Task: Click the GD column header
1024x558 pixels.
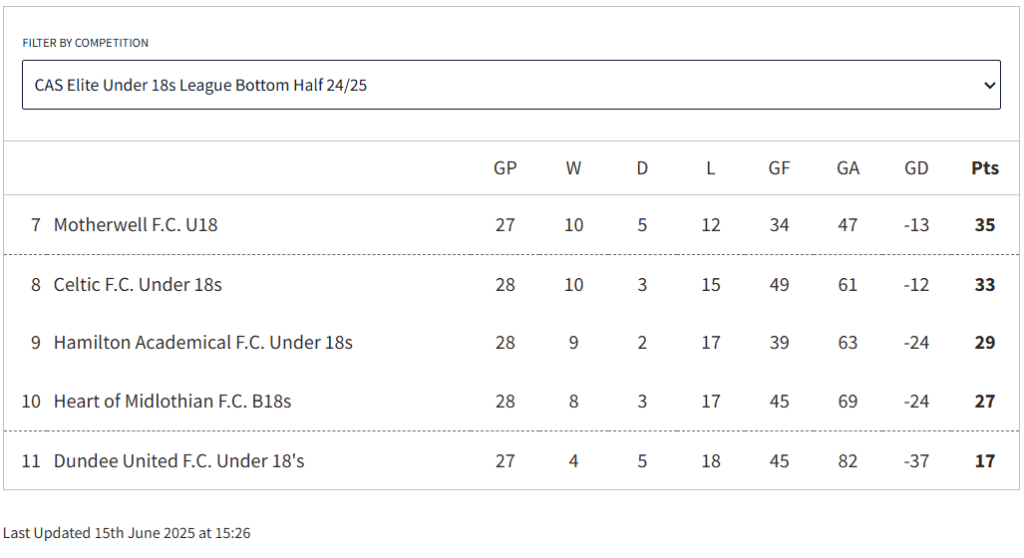Action: [x=916, y=169]
